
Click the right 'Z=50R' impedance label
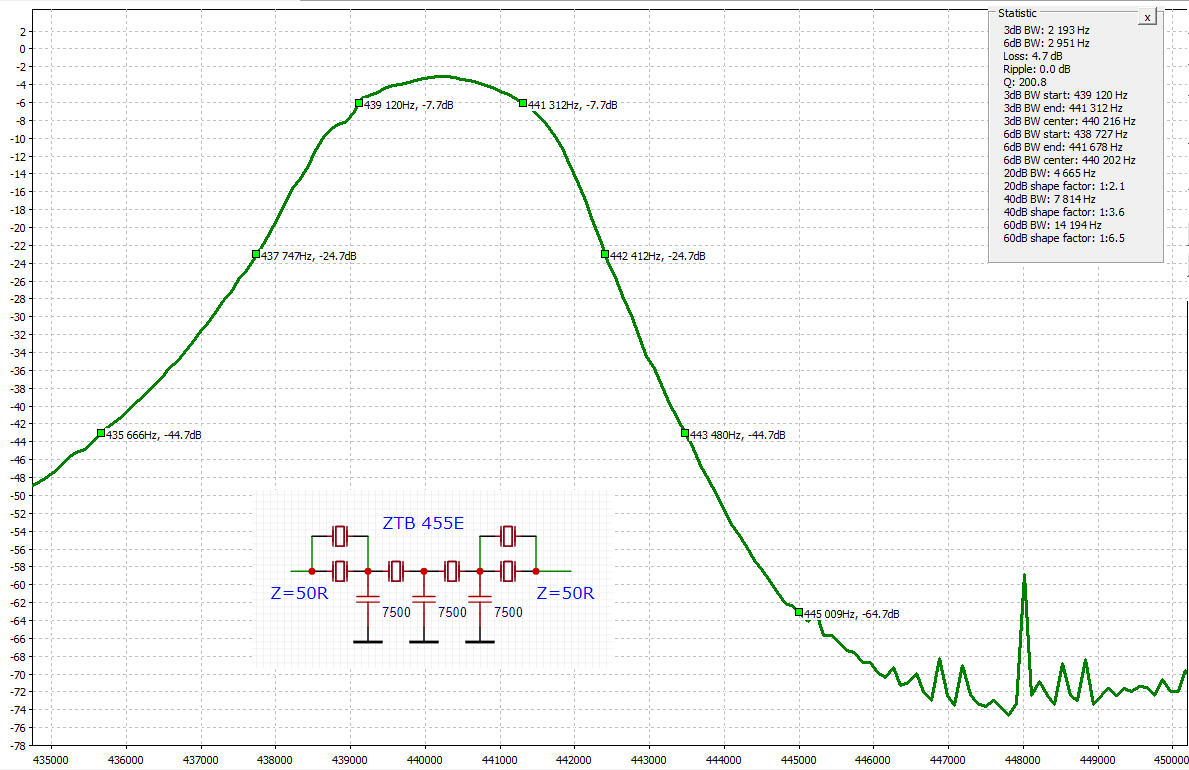pyautogui.click(x=565, y=593)
